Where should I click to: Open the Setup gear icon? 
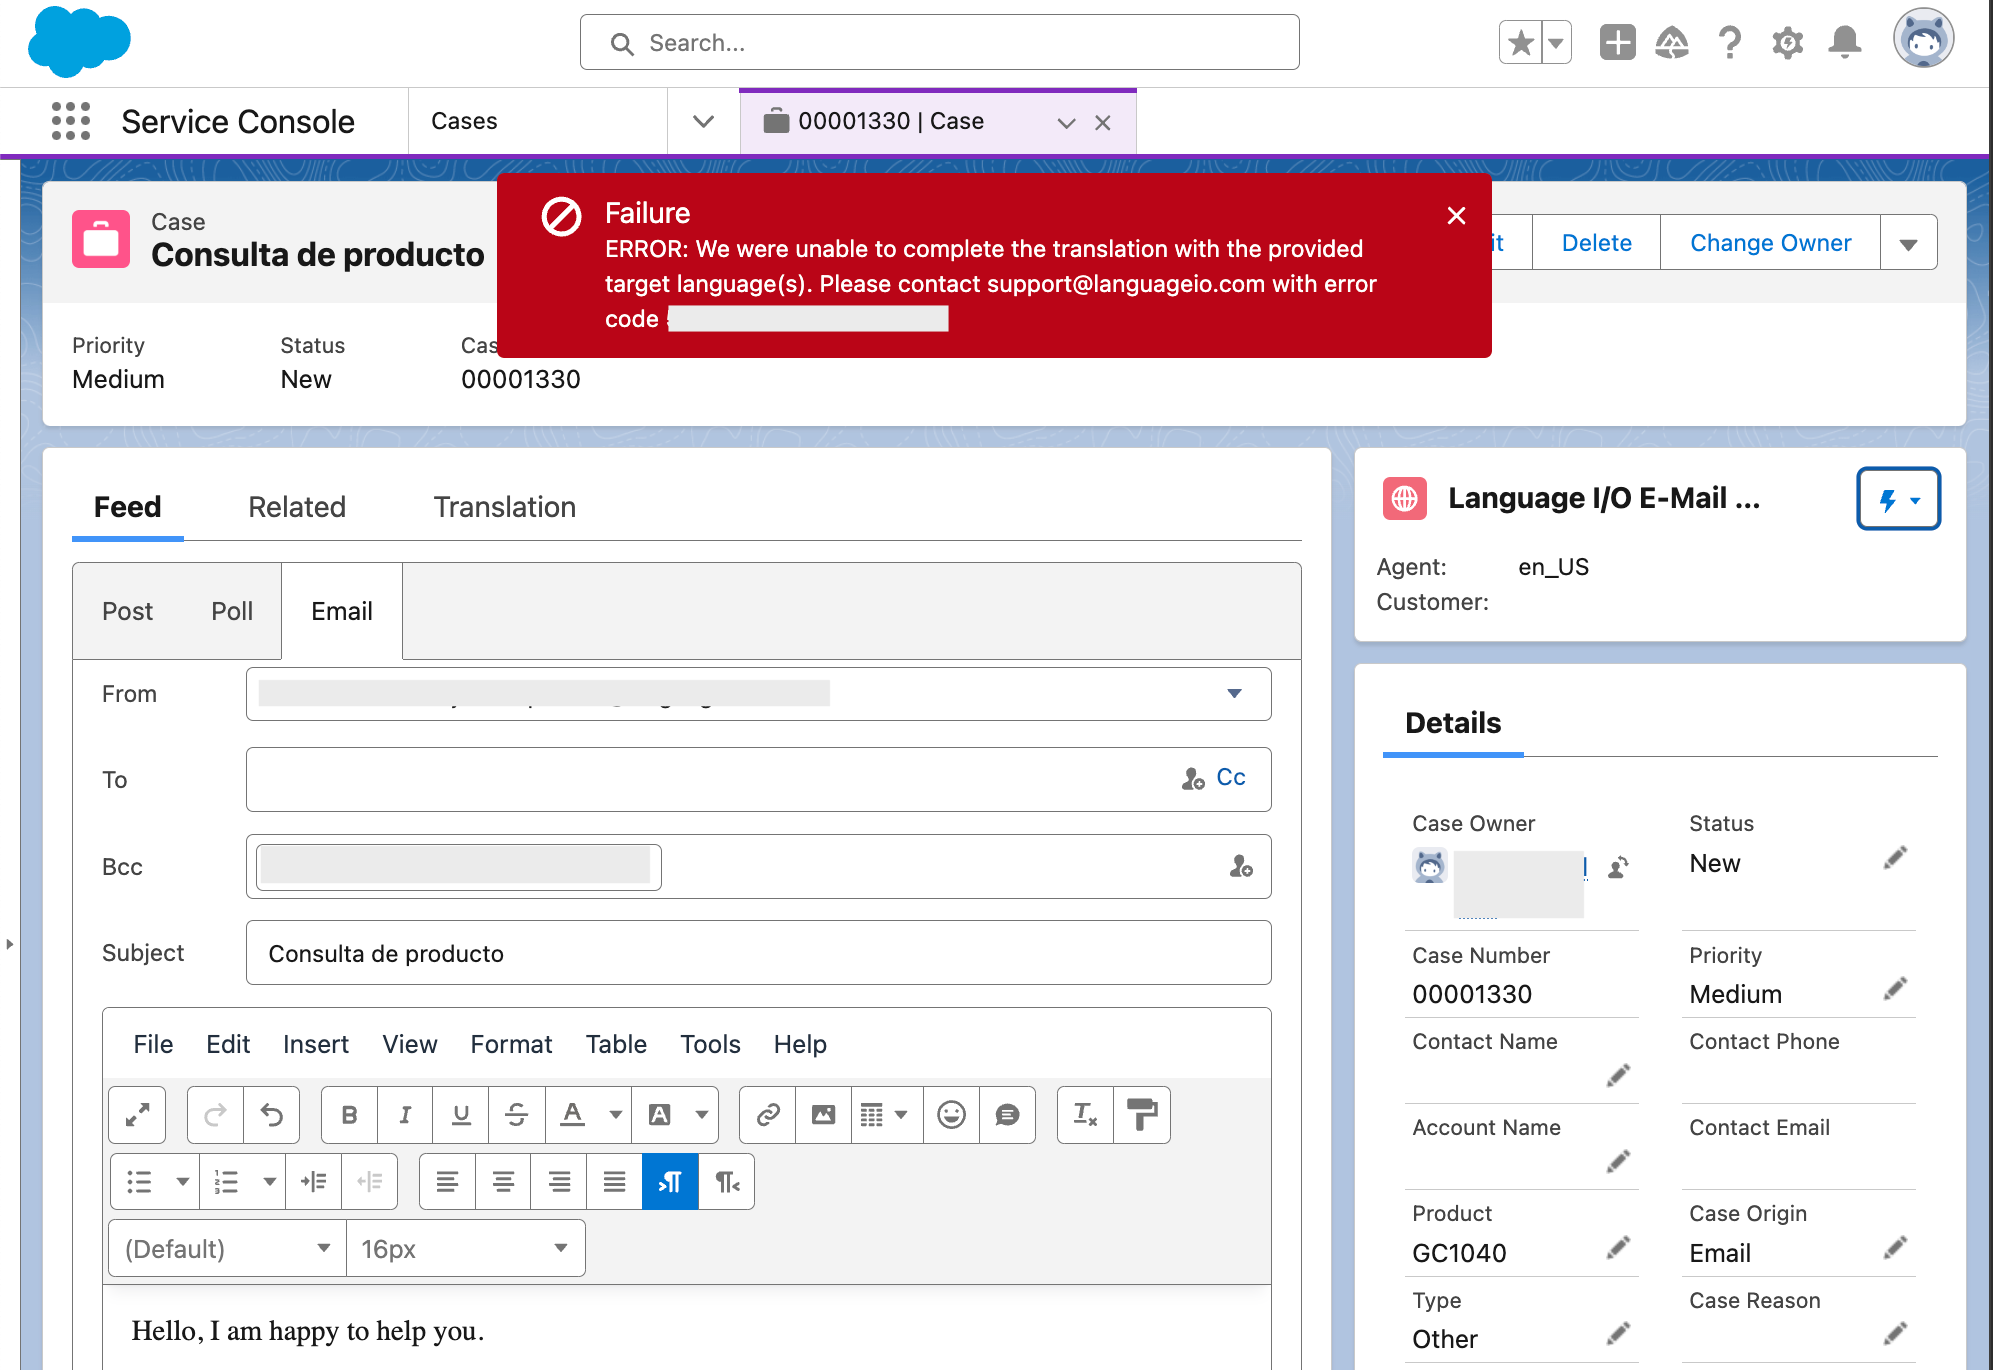[x=1787, y=43]
